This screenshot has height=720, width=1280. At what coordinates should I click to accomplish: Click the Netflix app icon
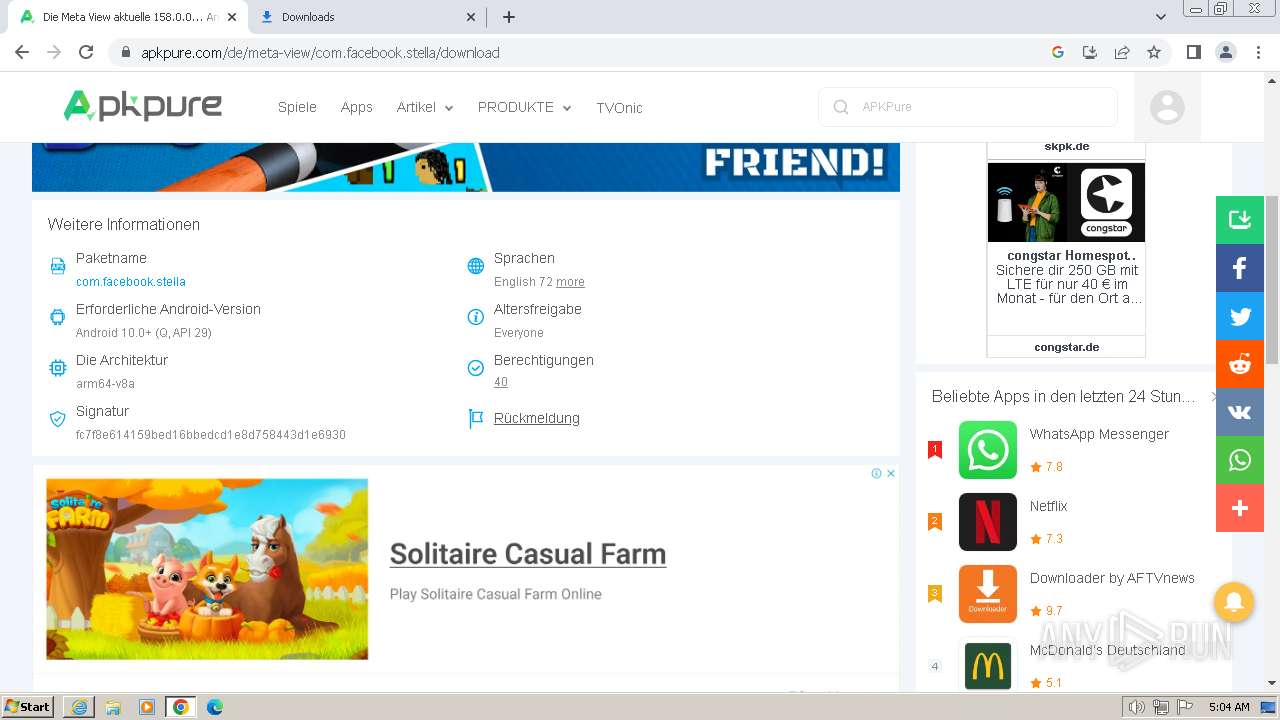coord(988,522)
